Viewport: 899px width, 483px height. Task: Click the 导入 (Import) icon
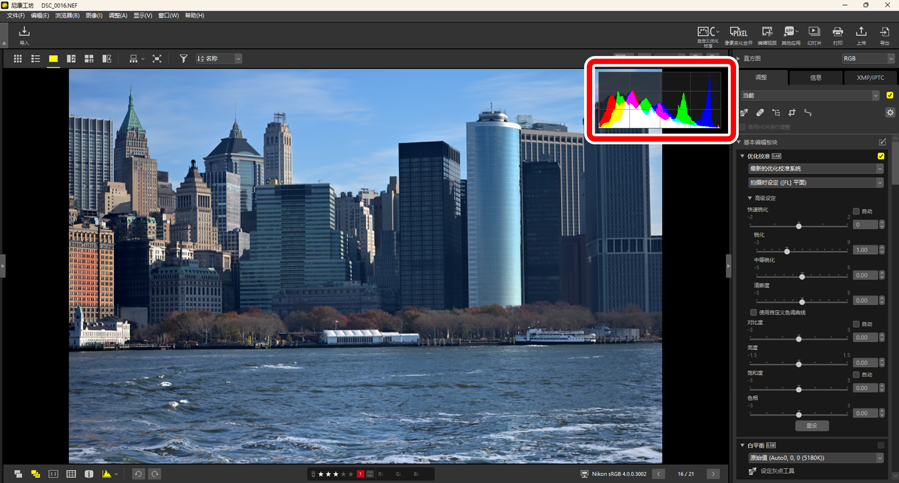pyautogui.click(x=24, y=35)
